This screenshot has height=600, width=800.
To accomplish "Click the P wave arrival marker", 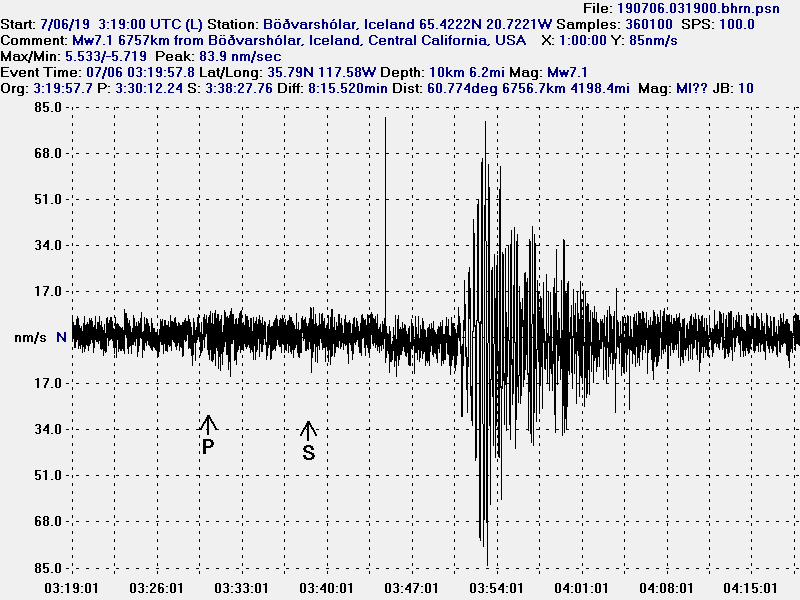I will (x=208, y=434).
